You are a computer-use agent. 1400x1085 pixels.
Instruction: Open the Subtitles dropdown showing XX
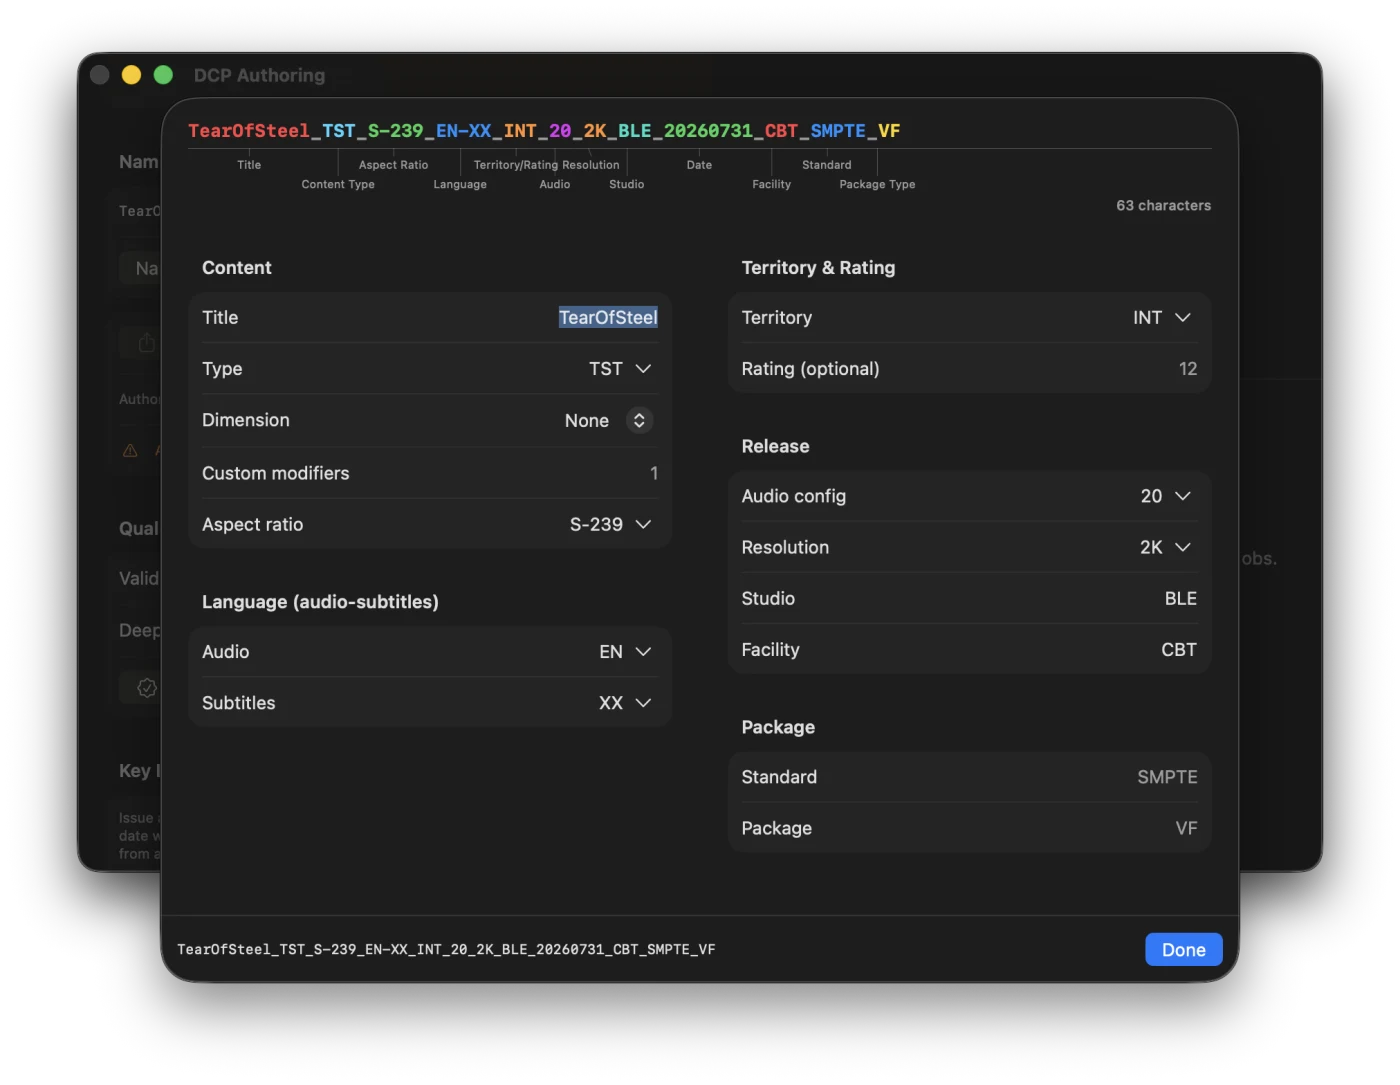[x=625, y=703]
